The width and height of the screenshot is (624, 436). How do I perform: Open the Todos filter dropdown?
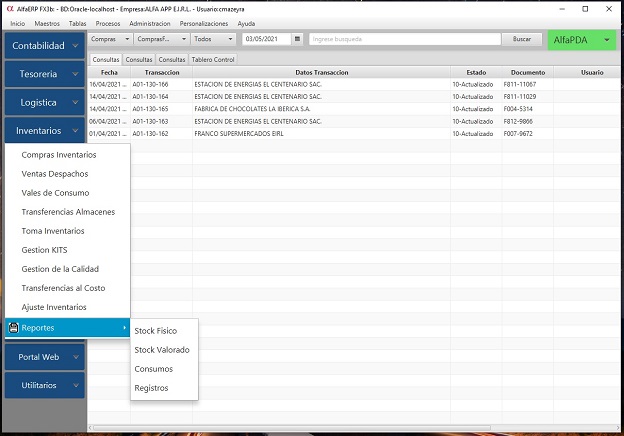pyautogui.click(x=212, y=39)
